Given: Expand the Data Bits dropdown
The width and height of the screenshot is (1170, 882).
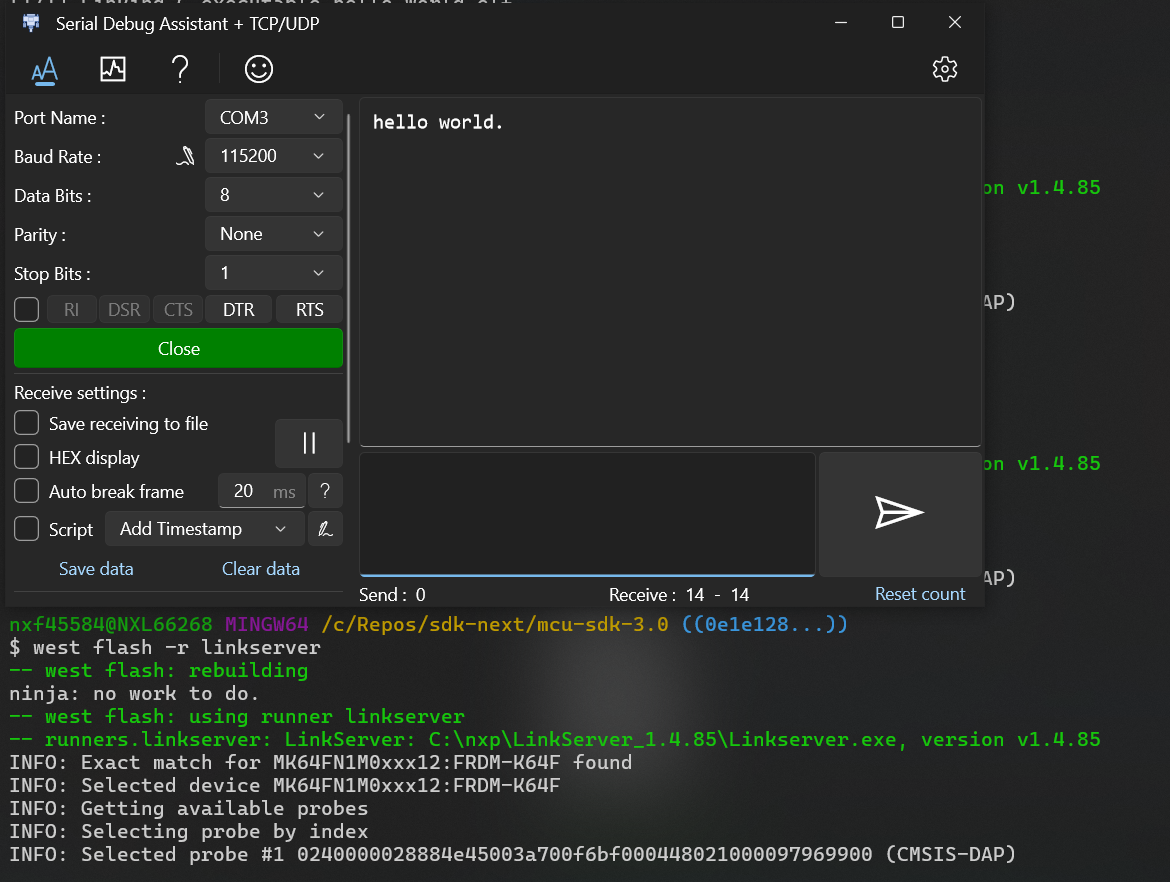Looking at the screenshot, I should click(273, 196).
